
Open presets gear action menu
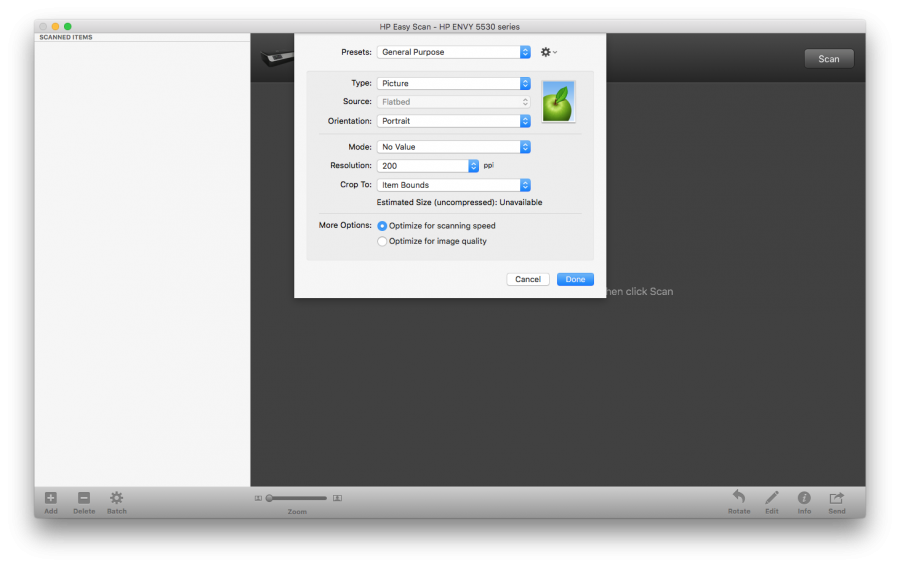click(549, 52)
